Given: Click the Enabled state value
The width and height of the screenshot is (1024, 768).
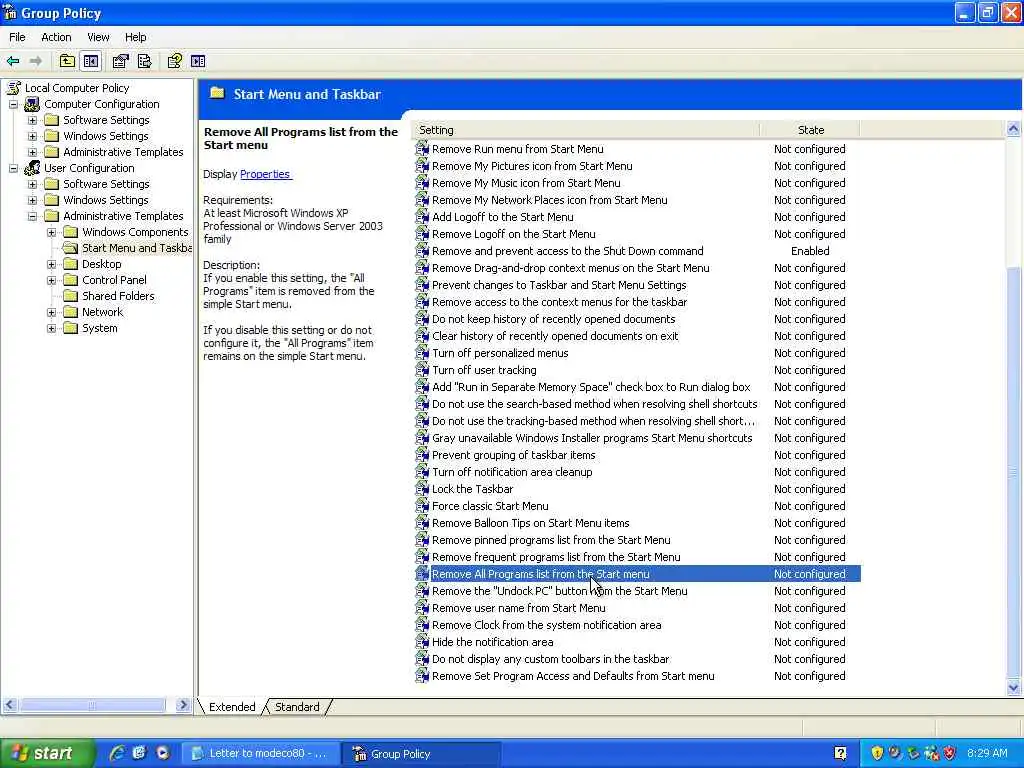Looking at the screenshot, I should (x=810, y=251).
